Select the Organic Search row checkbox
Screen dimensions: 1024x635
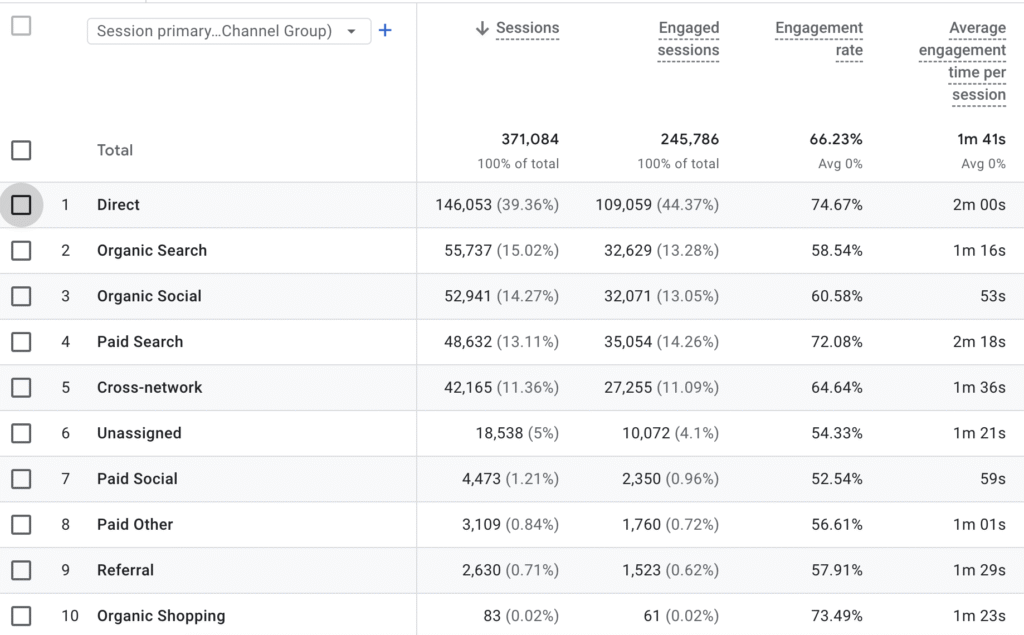tap(21, 251)
